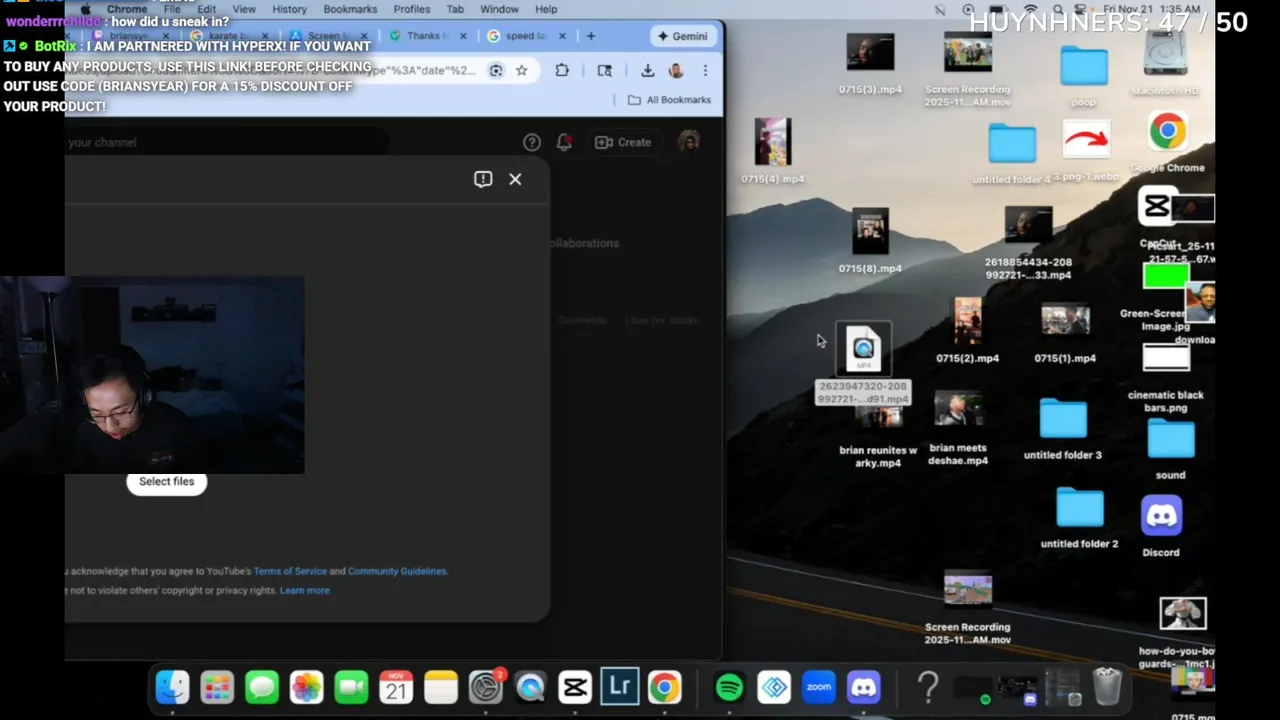Open the History menu

click(289, 9)
